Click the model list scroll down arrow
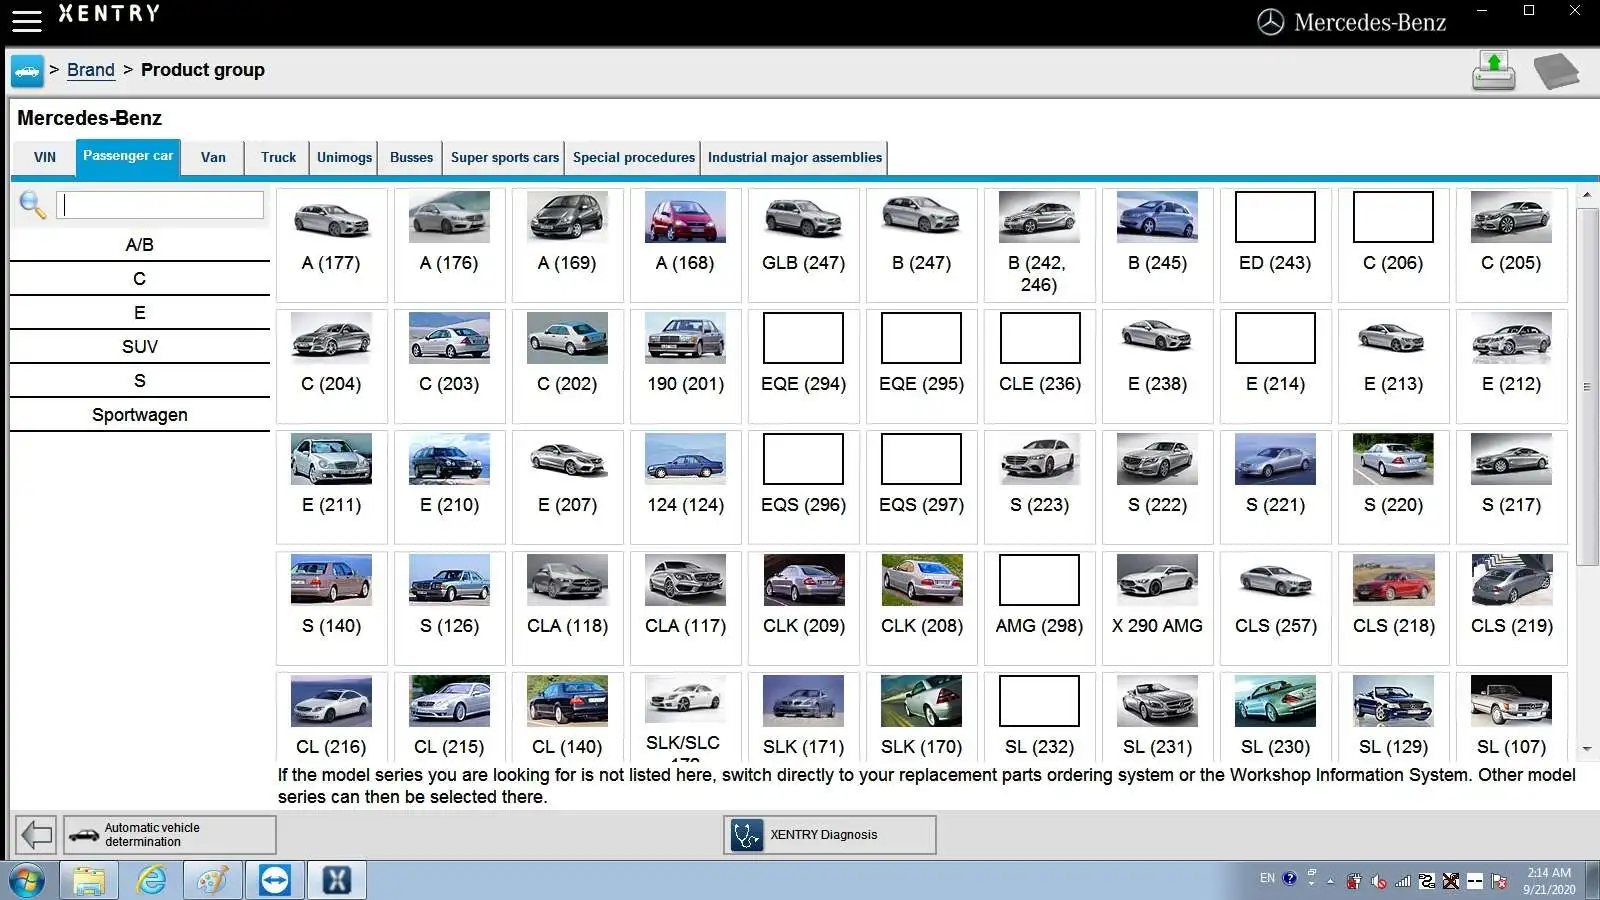 click(x=1586, y=749)
